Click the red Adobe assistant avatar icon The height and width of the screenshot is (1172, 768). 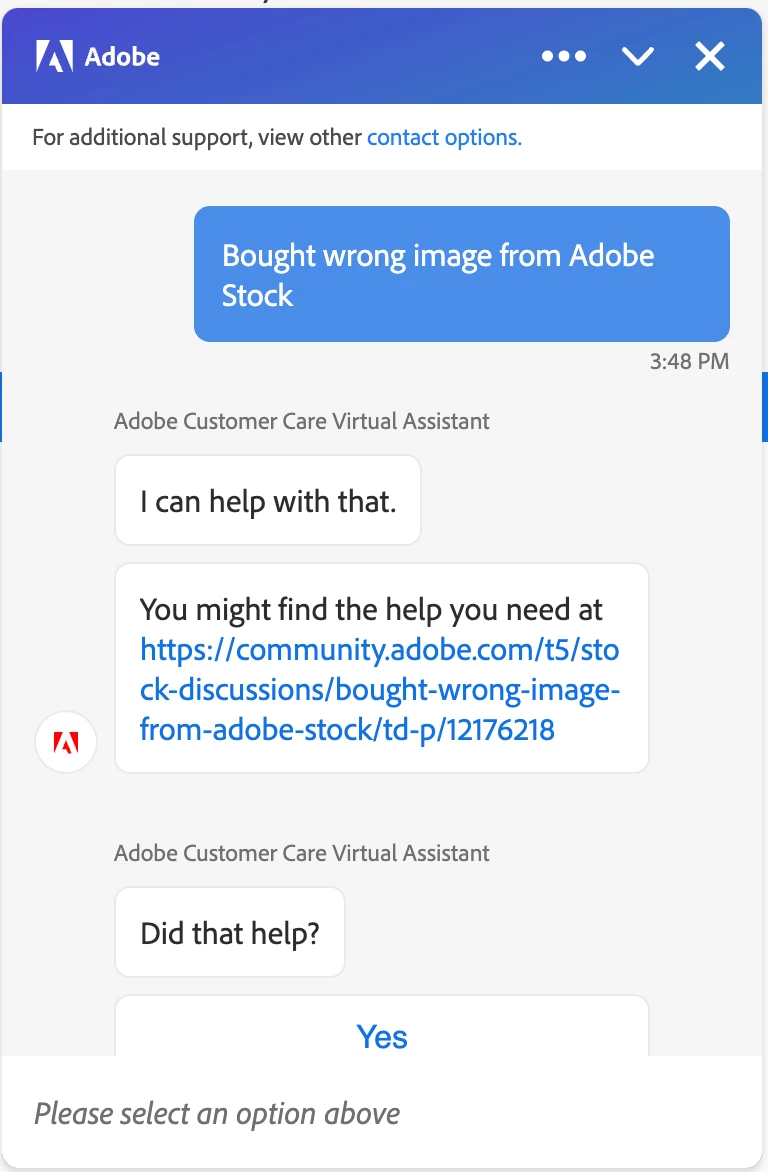66,742
